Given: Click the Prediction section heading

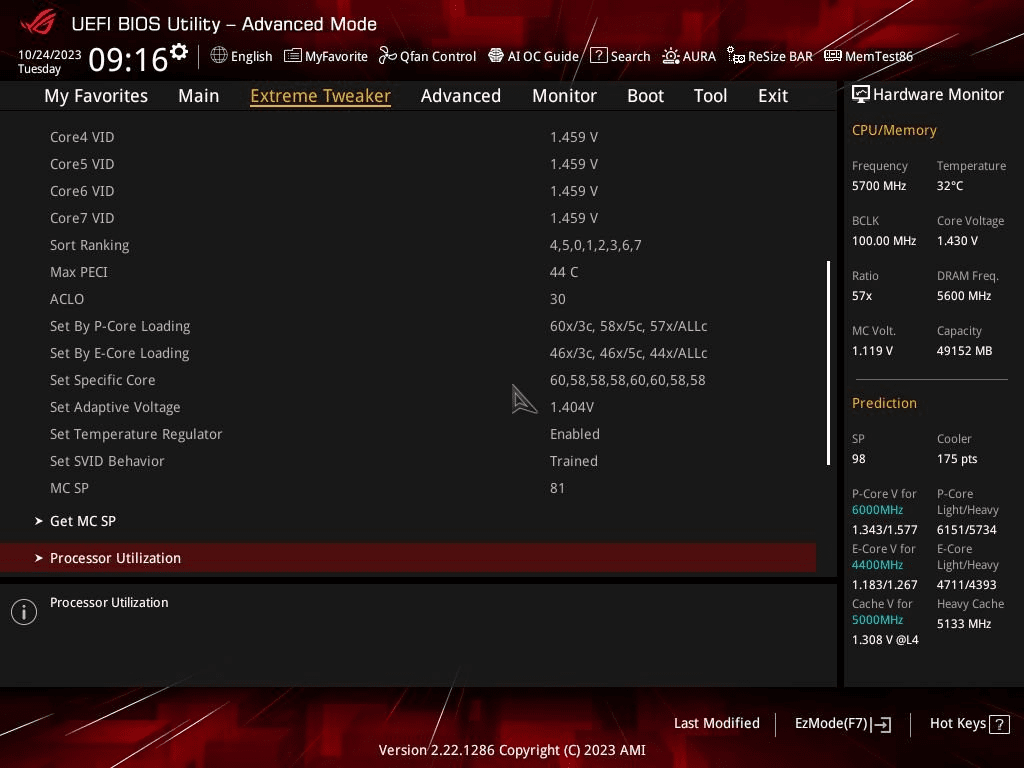Looking at the screenshot, I should pyautogui.click(x=884, y=403).
